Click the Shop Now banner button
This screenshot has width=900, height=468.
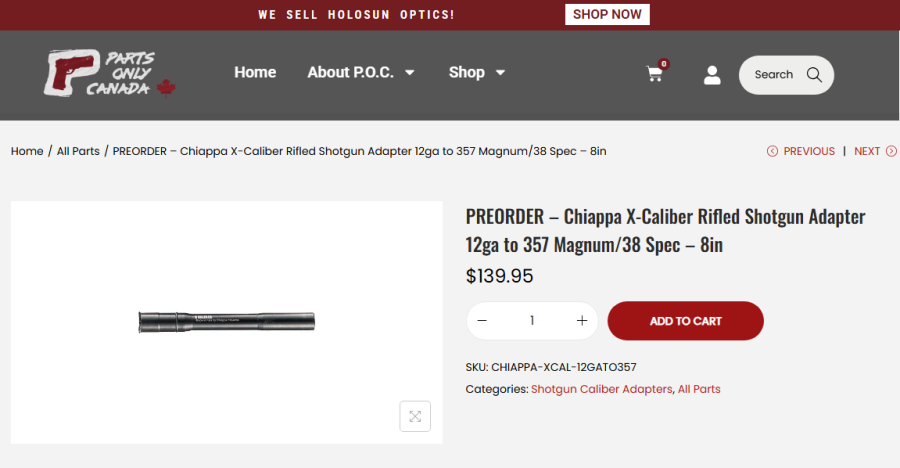tap(607, 15)
